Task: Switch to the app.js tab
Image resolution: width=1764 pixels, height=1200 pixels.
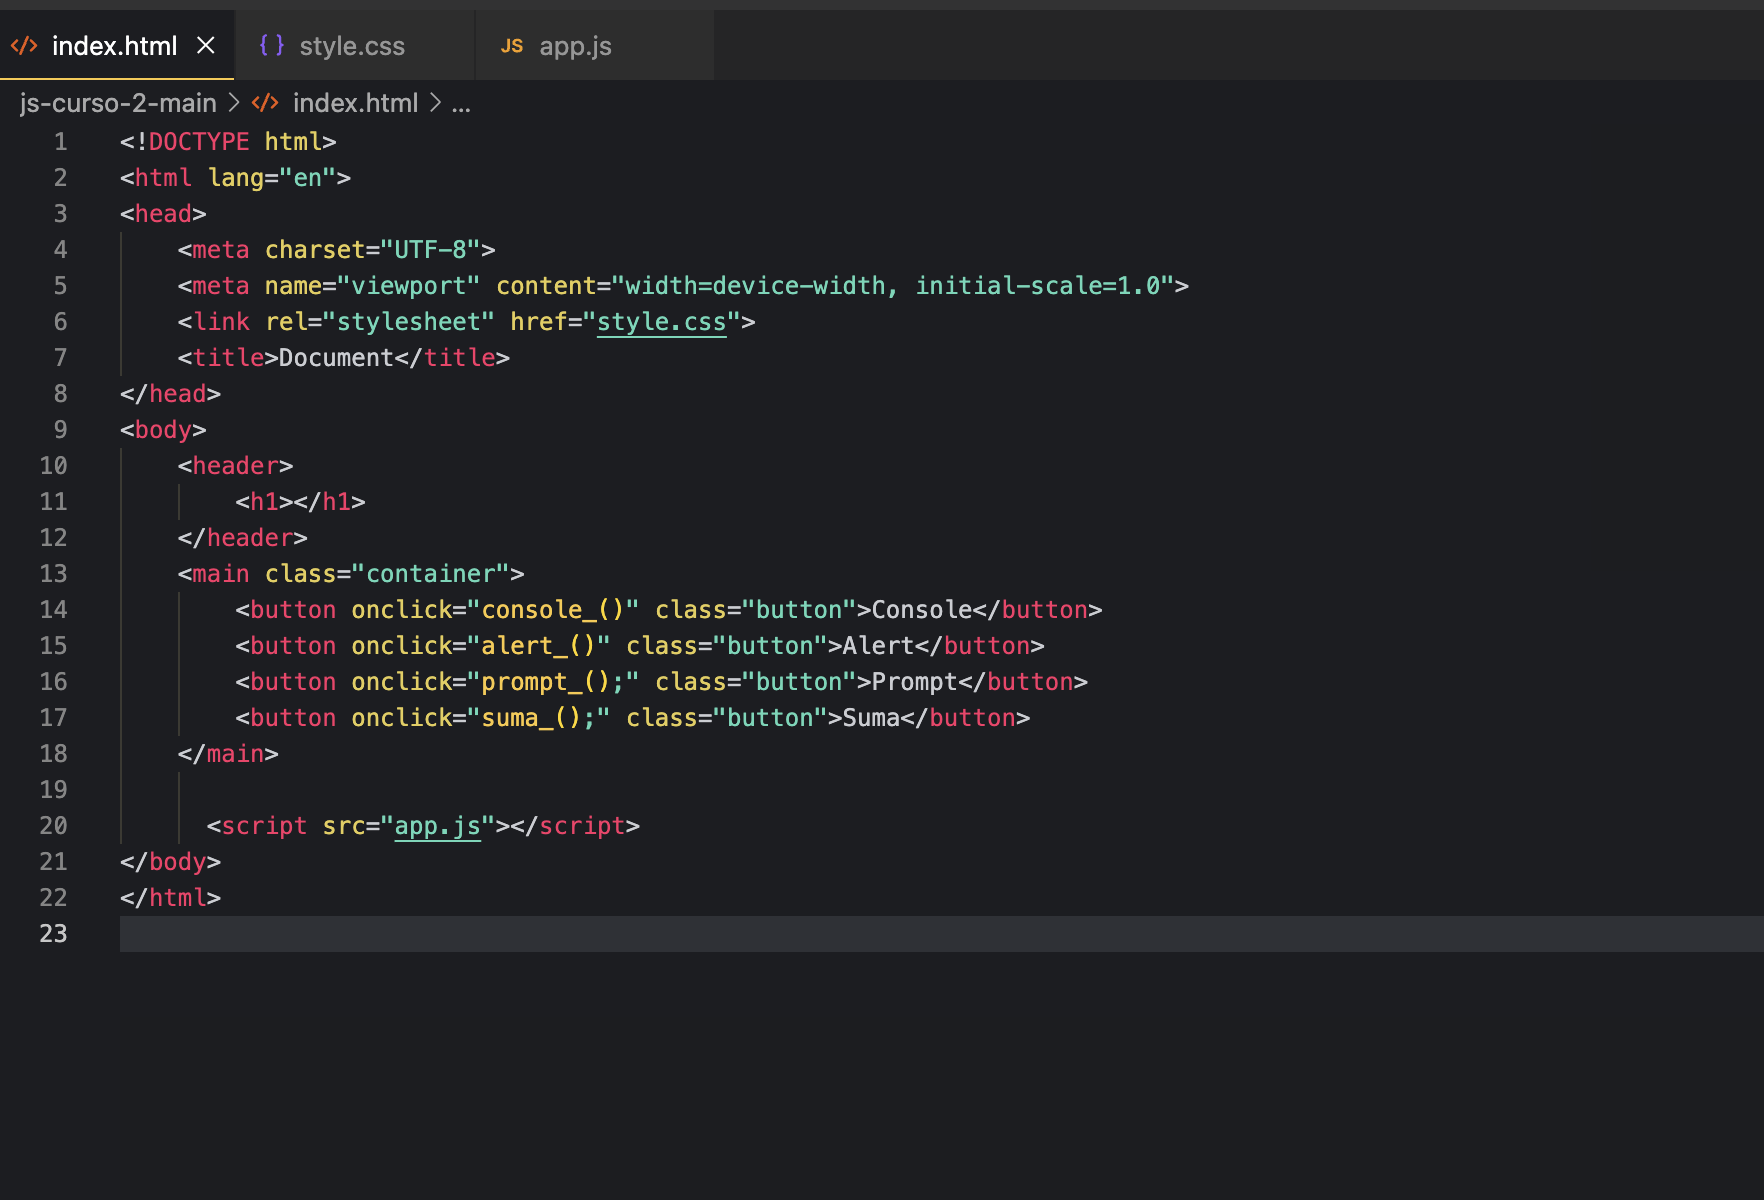Action: [594, 46]
